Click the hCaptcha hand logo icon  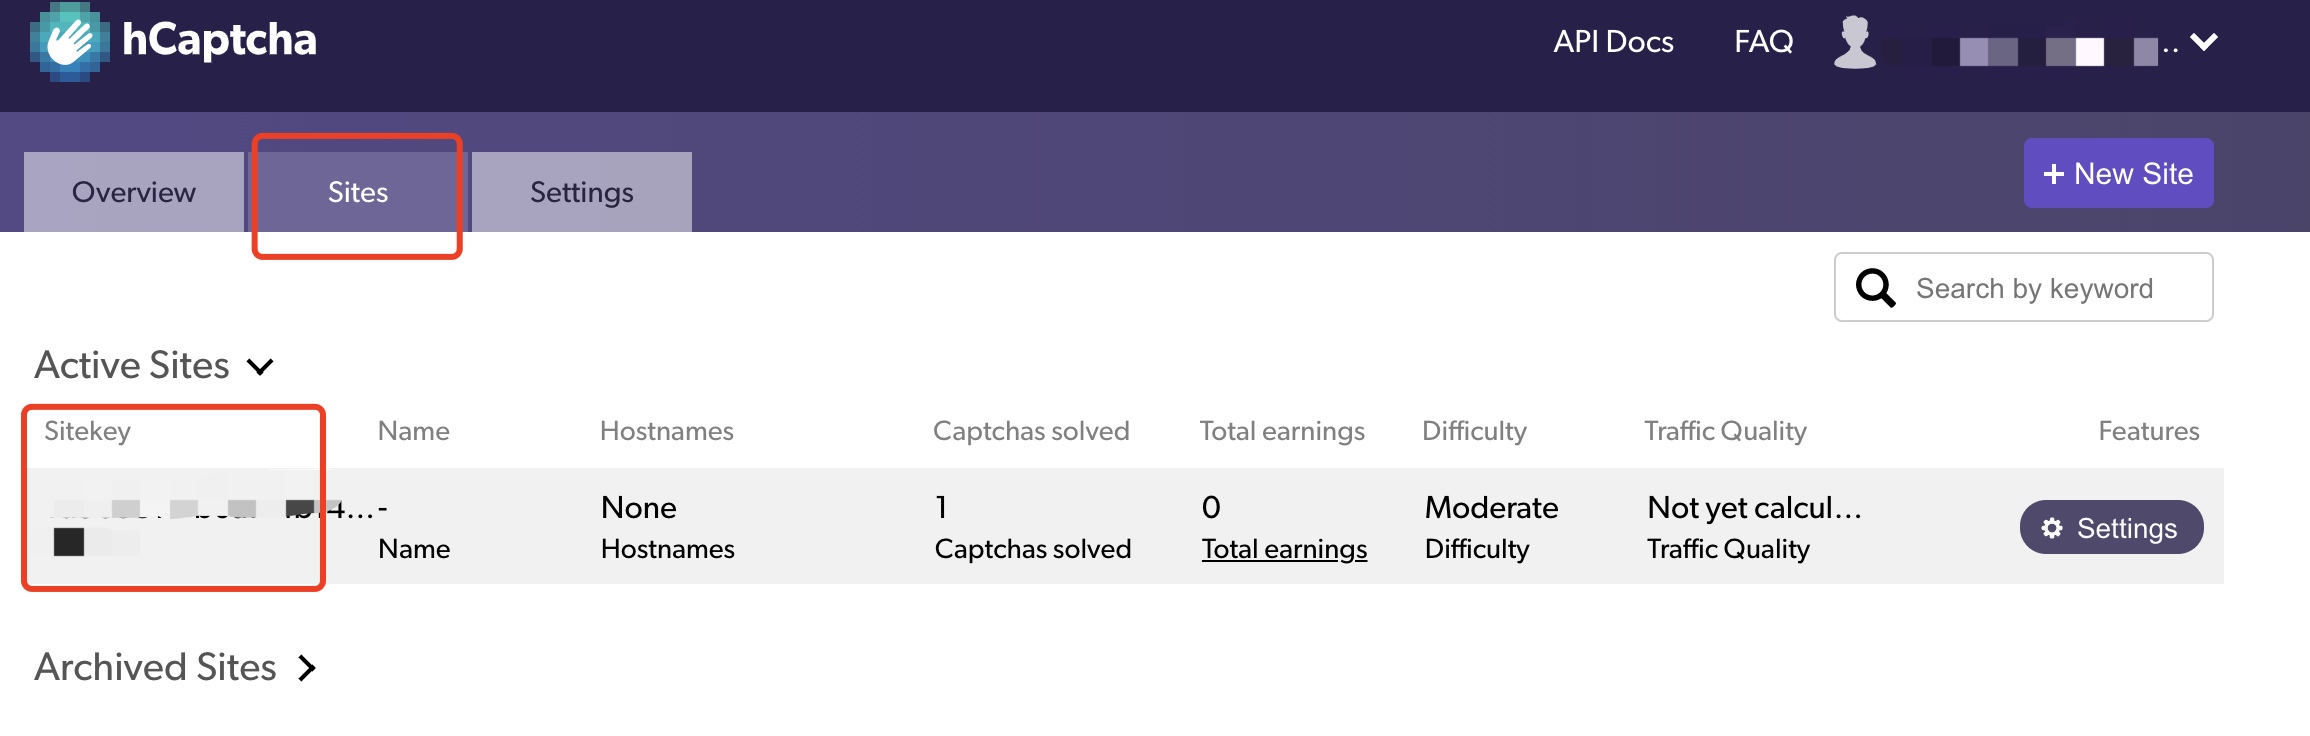[69, 42]
